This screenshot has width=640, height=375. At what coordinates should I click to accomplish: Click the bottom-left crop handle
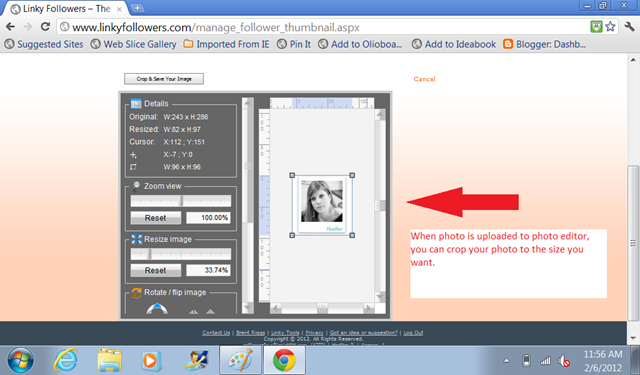pyautogui.click(x=292, y=235)
